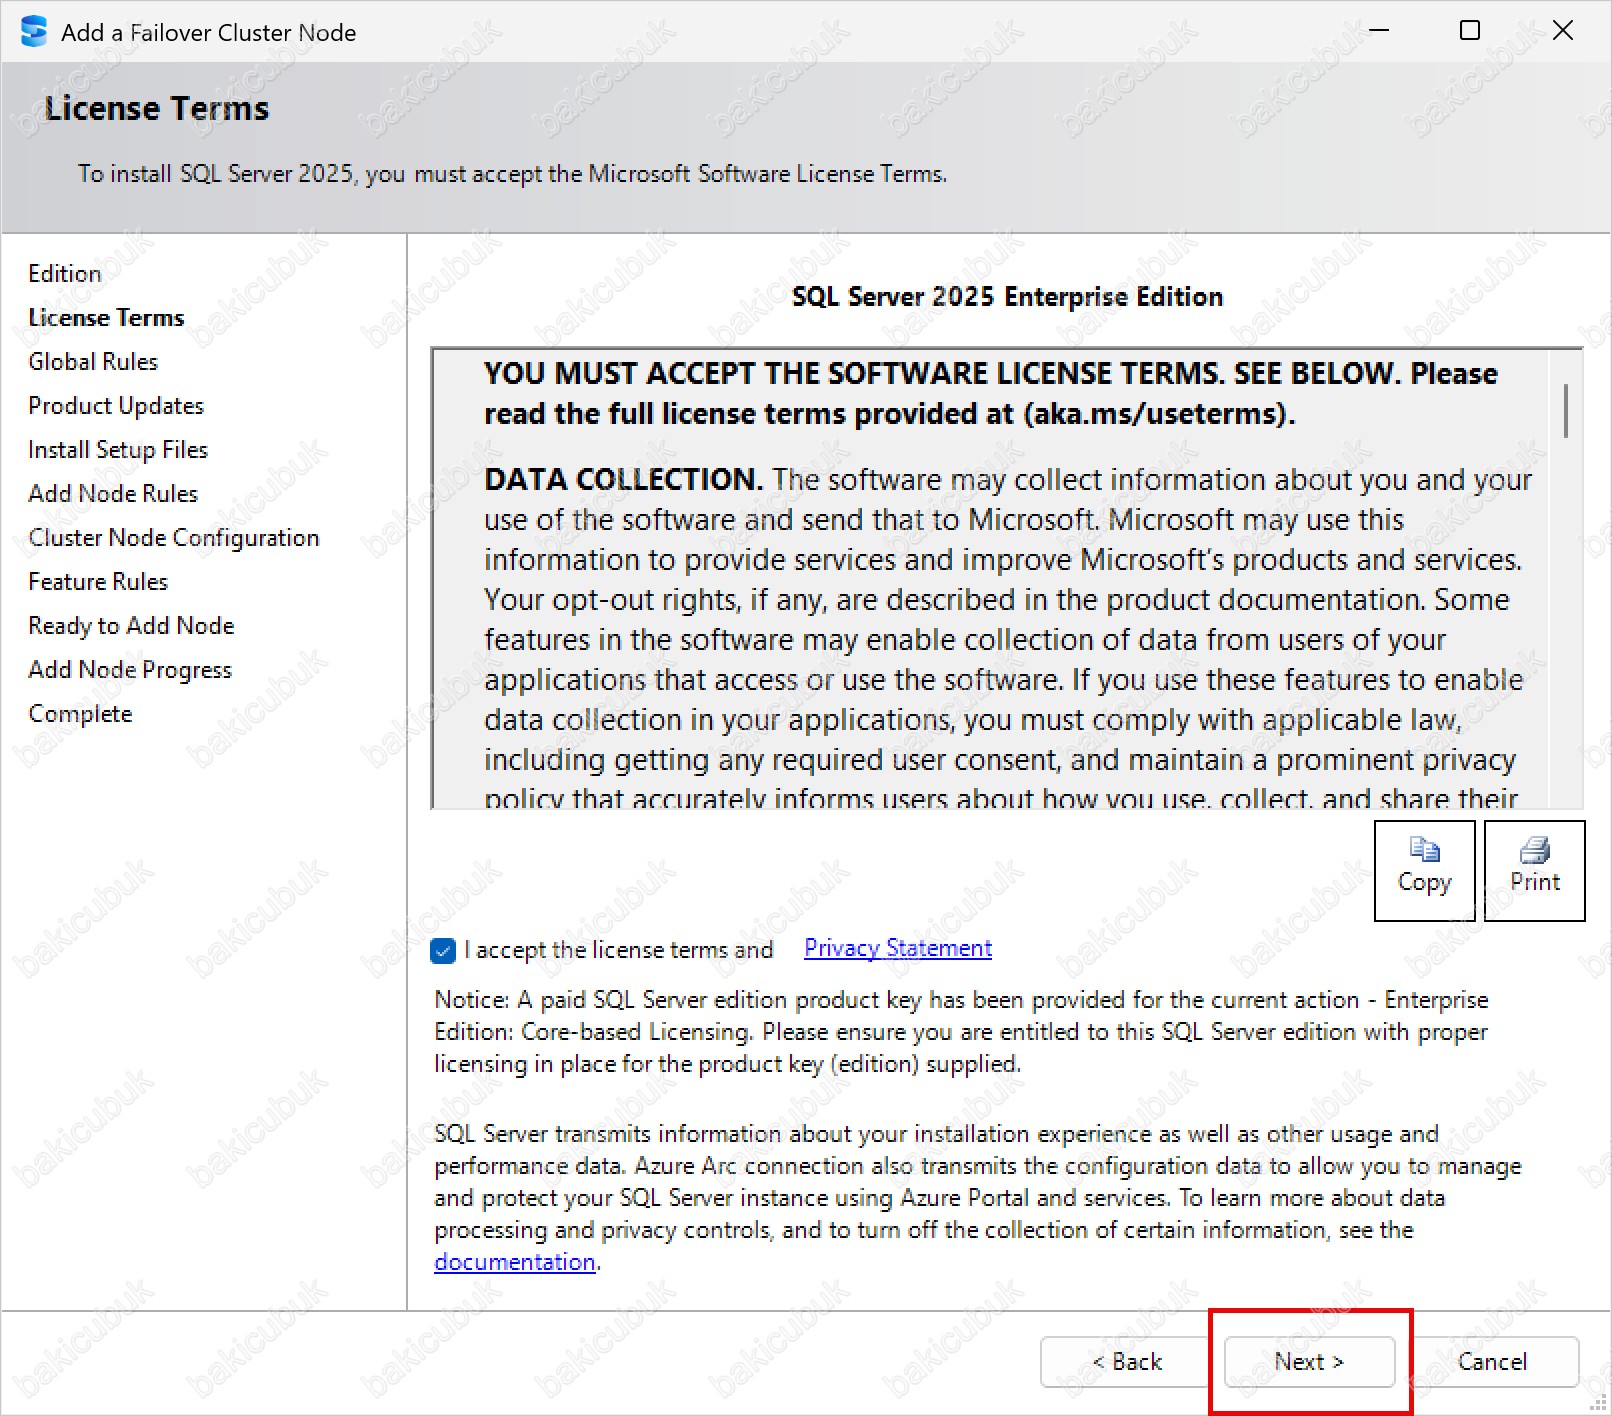Viewport: 1612px width, 1416px height.
Task: Select License Terms step in sidebar
Action: tap(106, 318)
